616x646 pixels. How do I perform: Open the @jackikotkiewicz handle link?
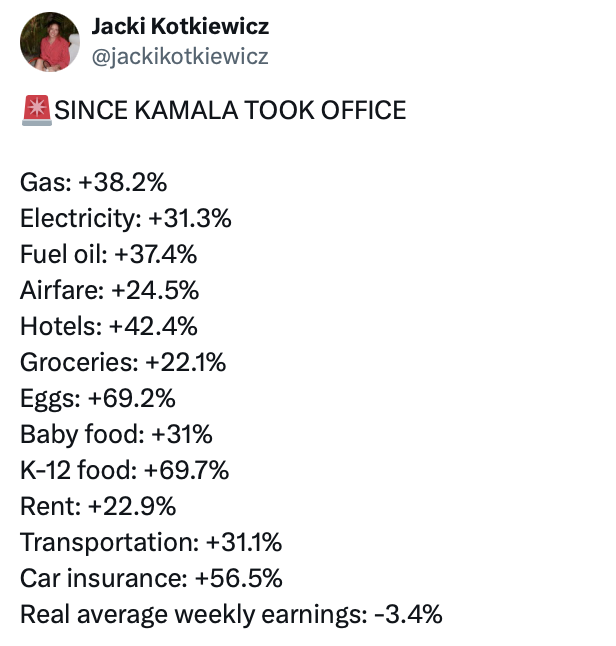click(x=180, y=56)
